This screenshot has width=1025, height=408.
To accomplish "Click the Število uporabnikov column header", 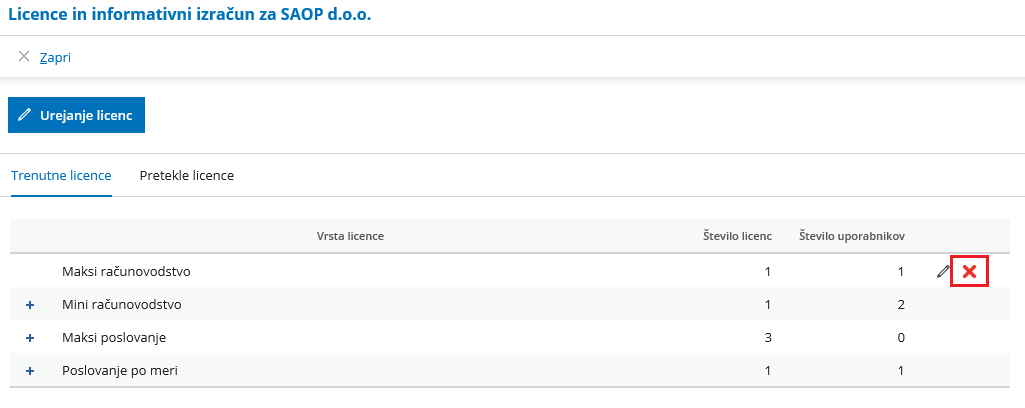I will (852, 236).
